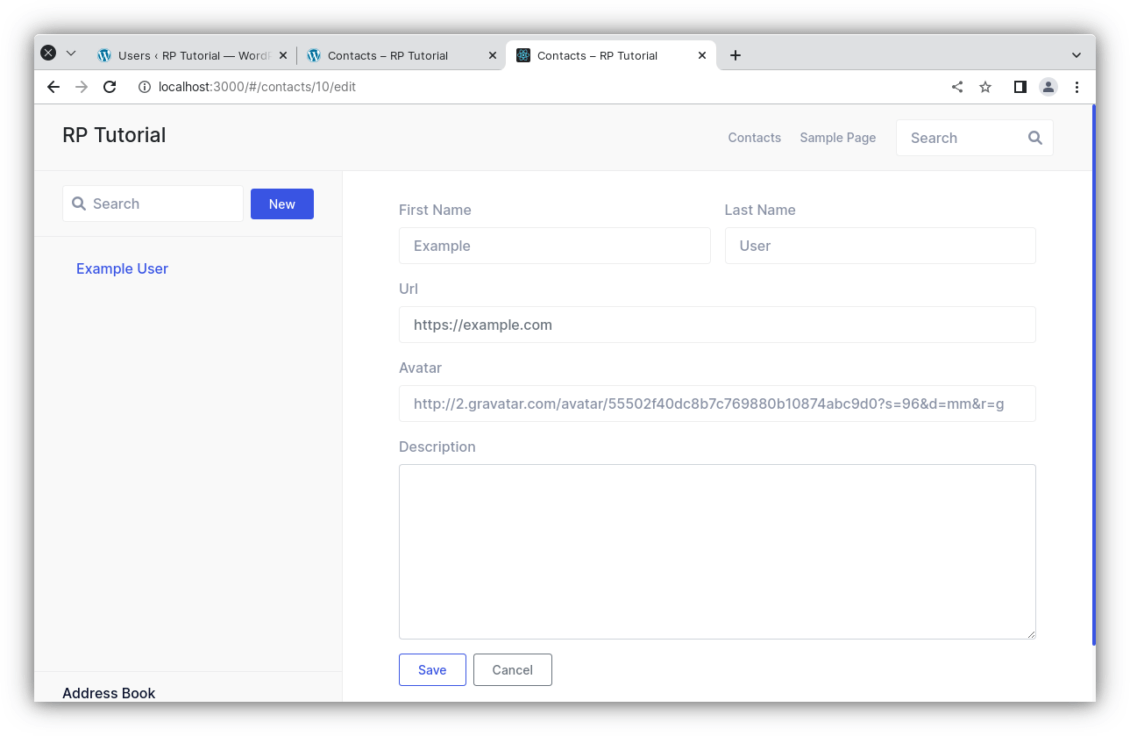Reload the page with refresh icon

pos(110,87)
